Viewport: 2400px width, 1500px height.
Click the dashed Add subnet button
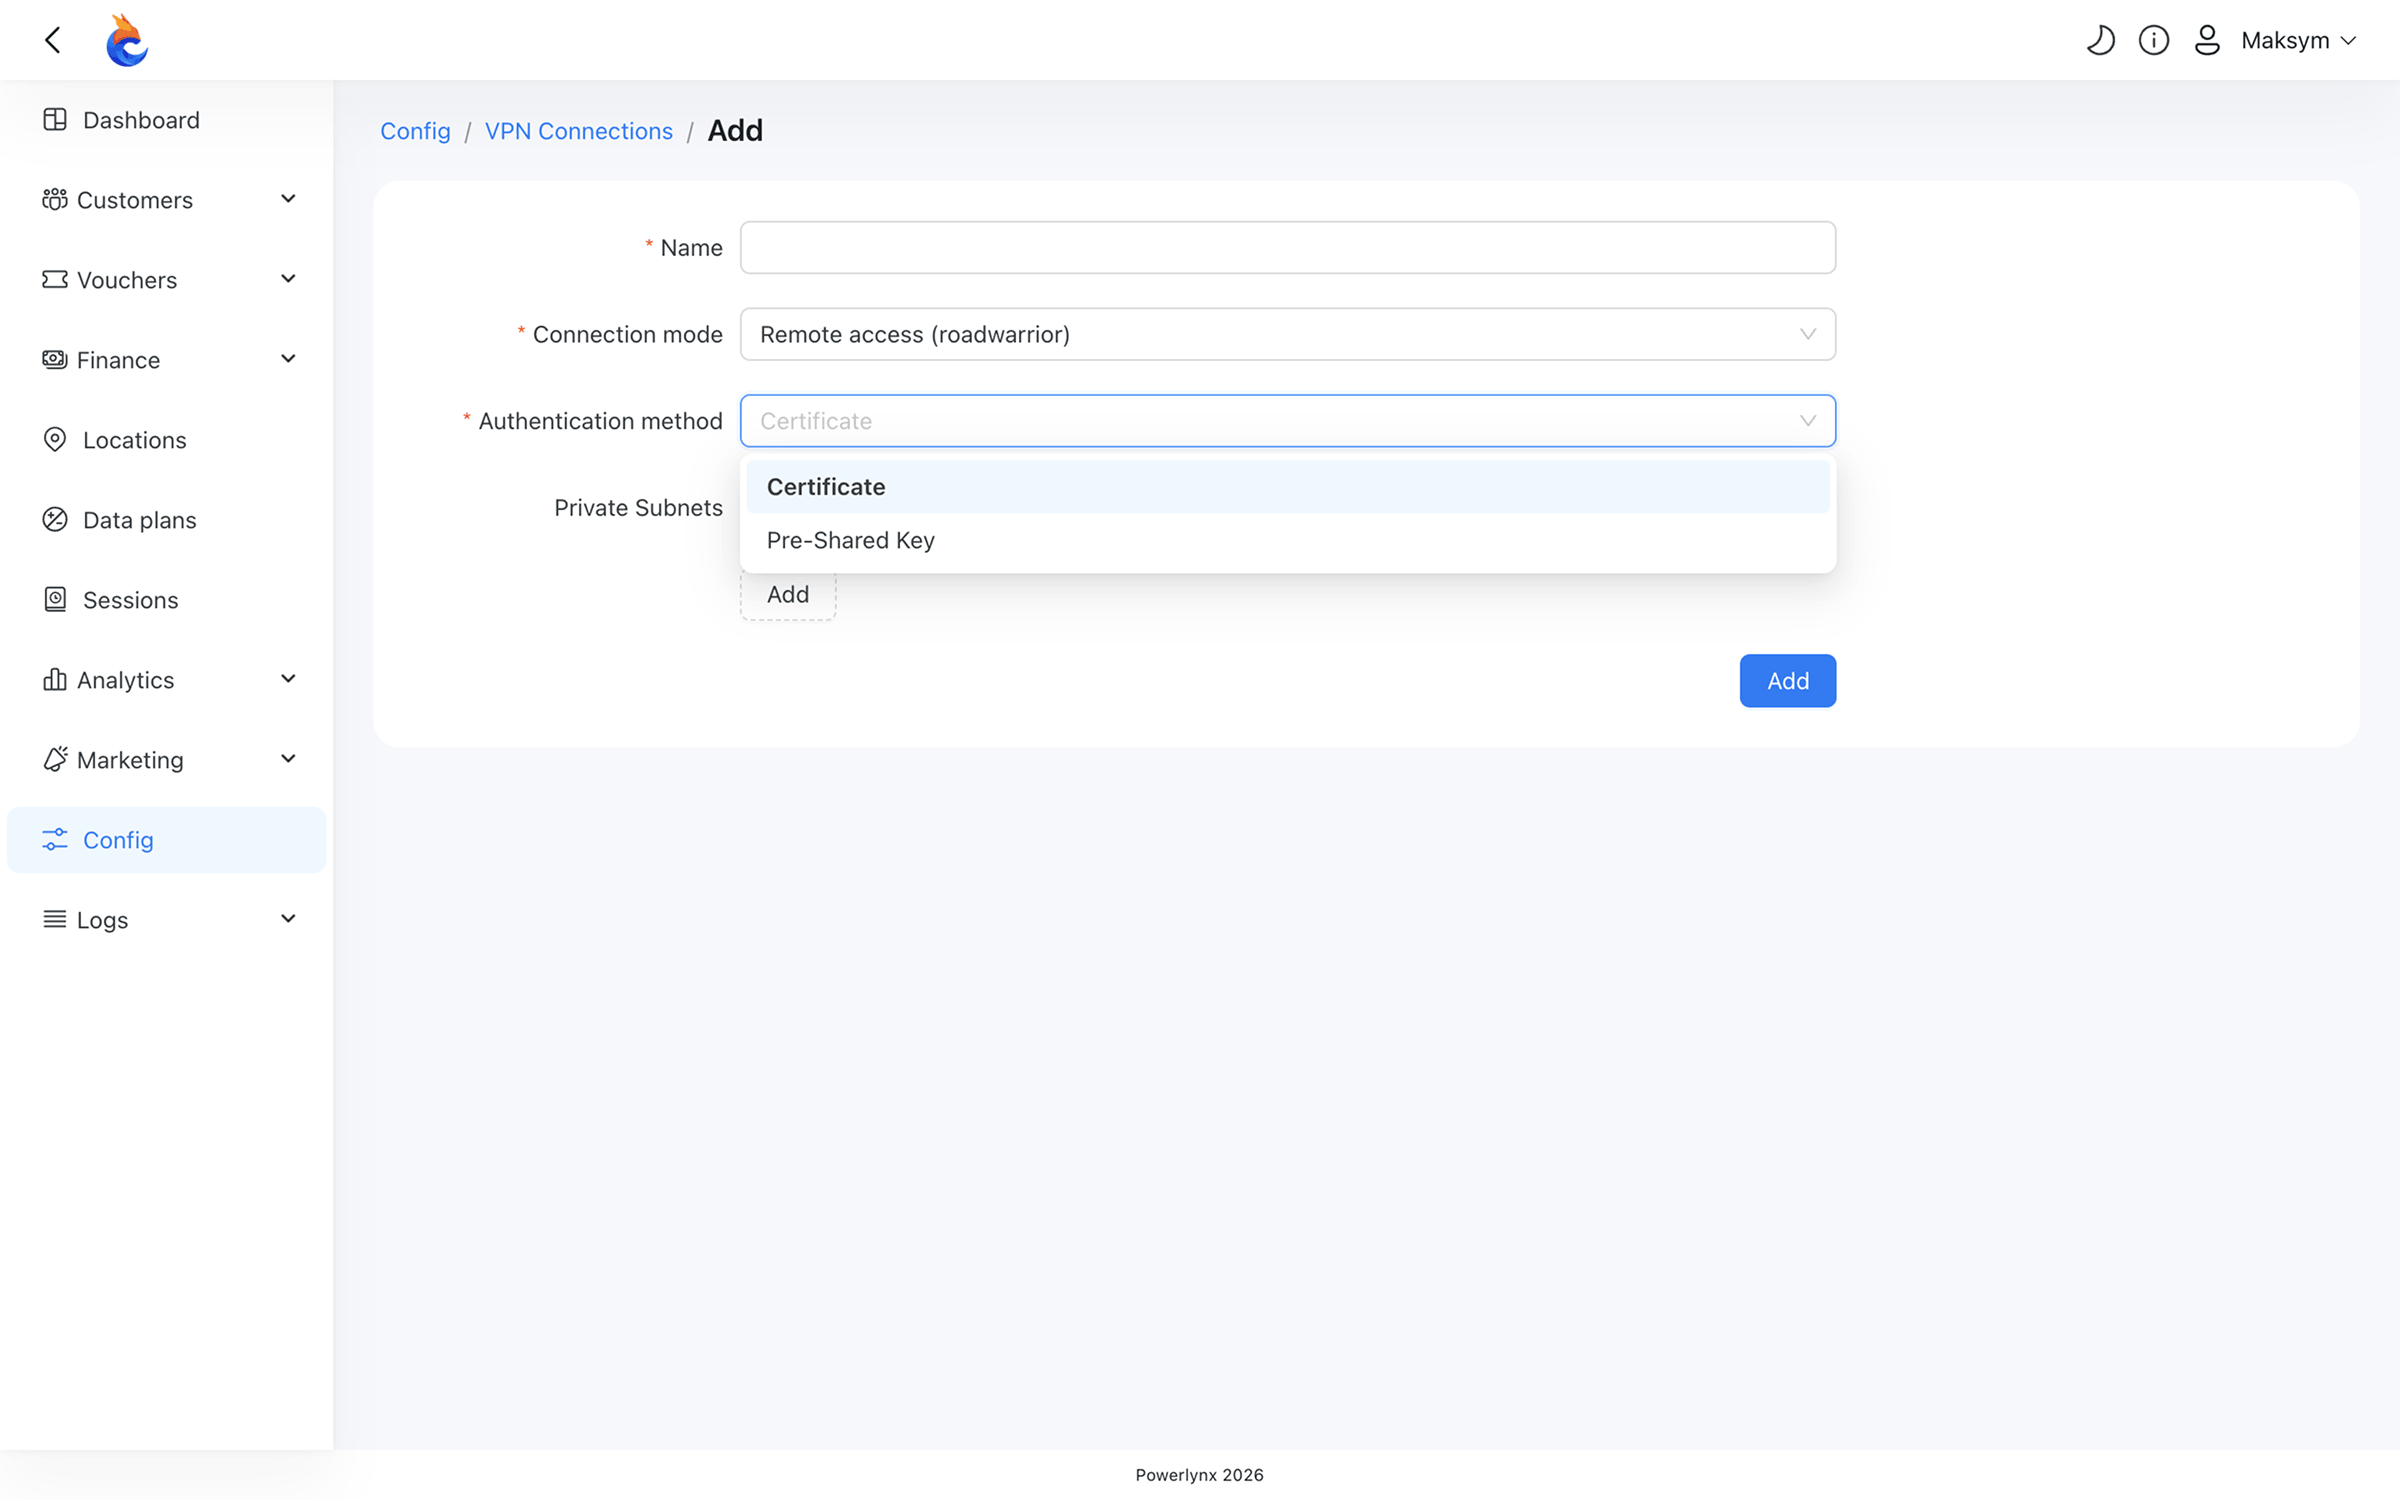[788, 595]
